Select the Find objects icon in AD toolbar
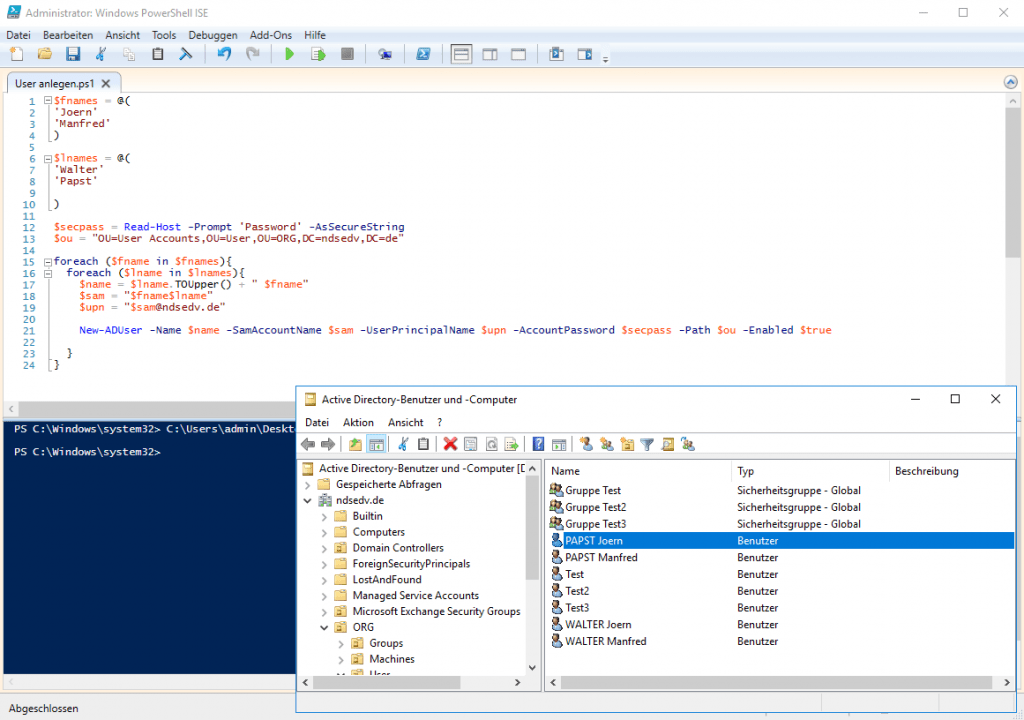The height and width of the screenshot is (720, 1024). (668, 444)
